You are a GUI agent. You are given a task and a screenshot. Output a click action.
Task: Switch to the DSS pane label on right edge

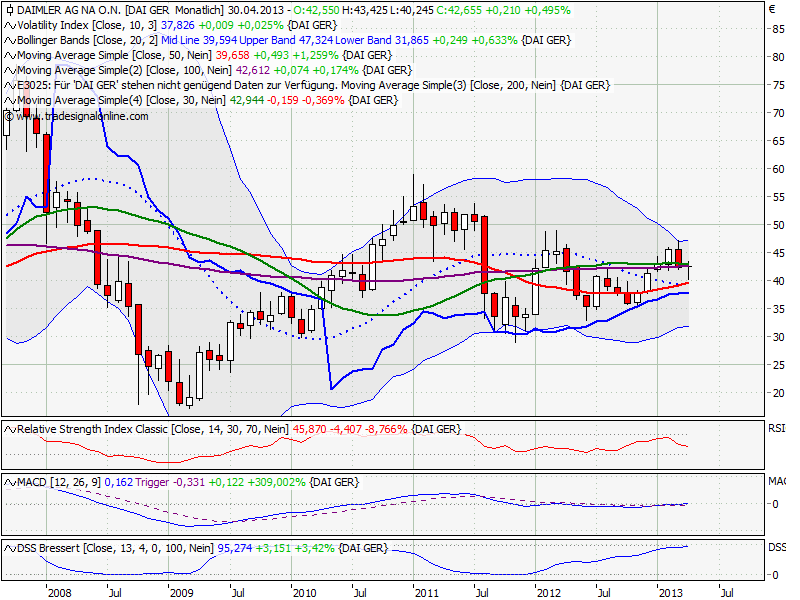coord(775,547)
